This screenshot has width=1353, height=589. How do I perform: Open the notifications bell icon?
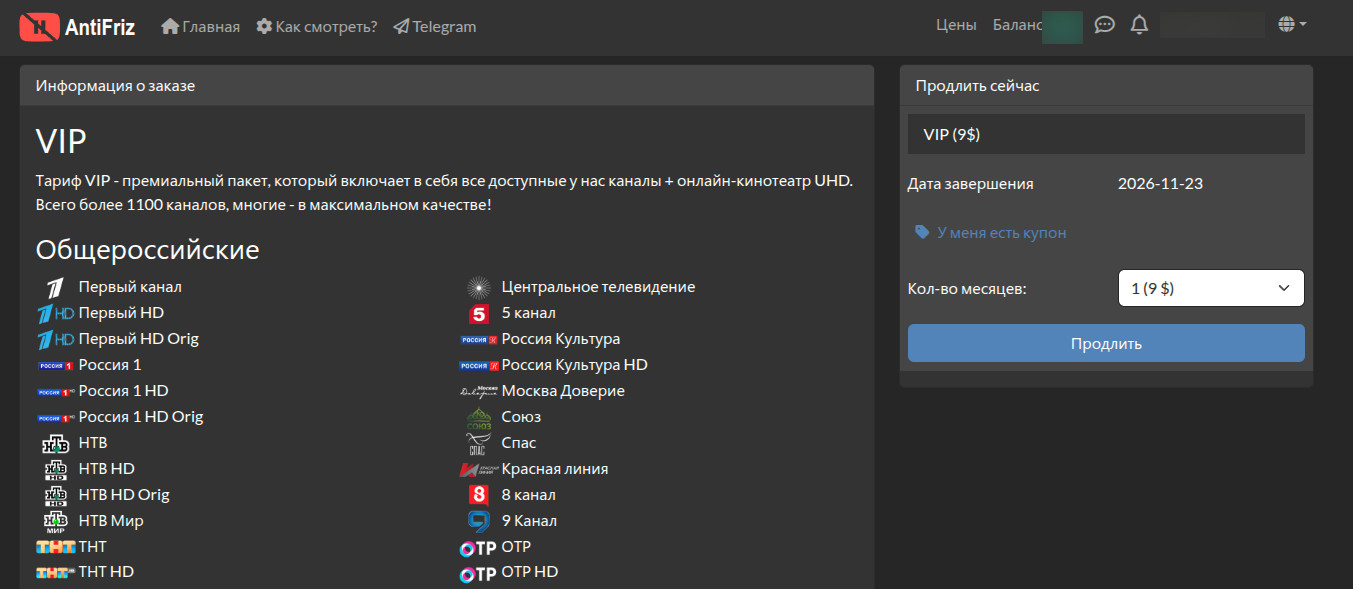point(1139,25)
